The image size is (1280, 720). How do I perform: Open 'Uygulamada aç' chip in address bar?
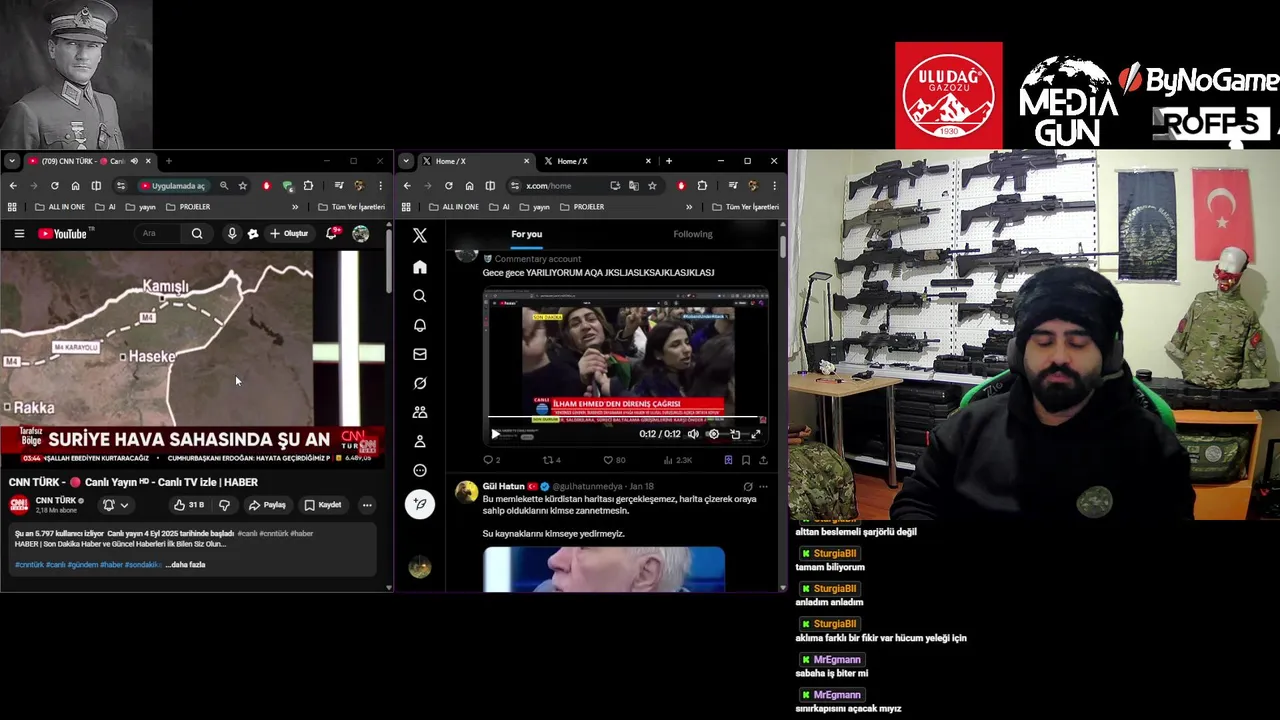coord(172,186)
